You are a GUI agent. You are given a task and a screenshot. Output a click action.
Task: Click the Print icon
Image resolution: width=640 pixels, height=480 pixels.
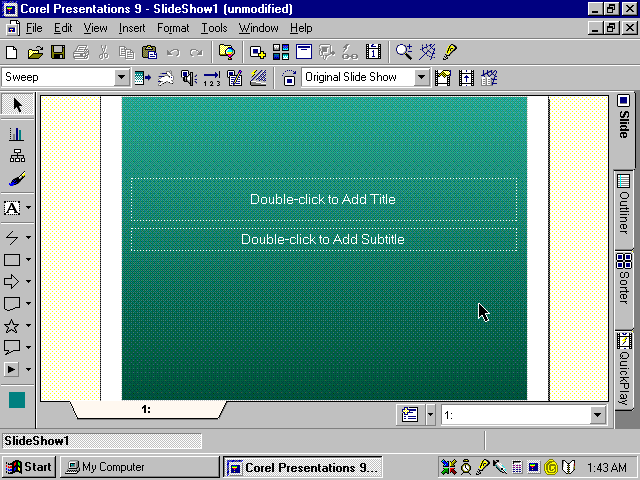coord(81,52)
